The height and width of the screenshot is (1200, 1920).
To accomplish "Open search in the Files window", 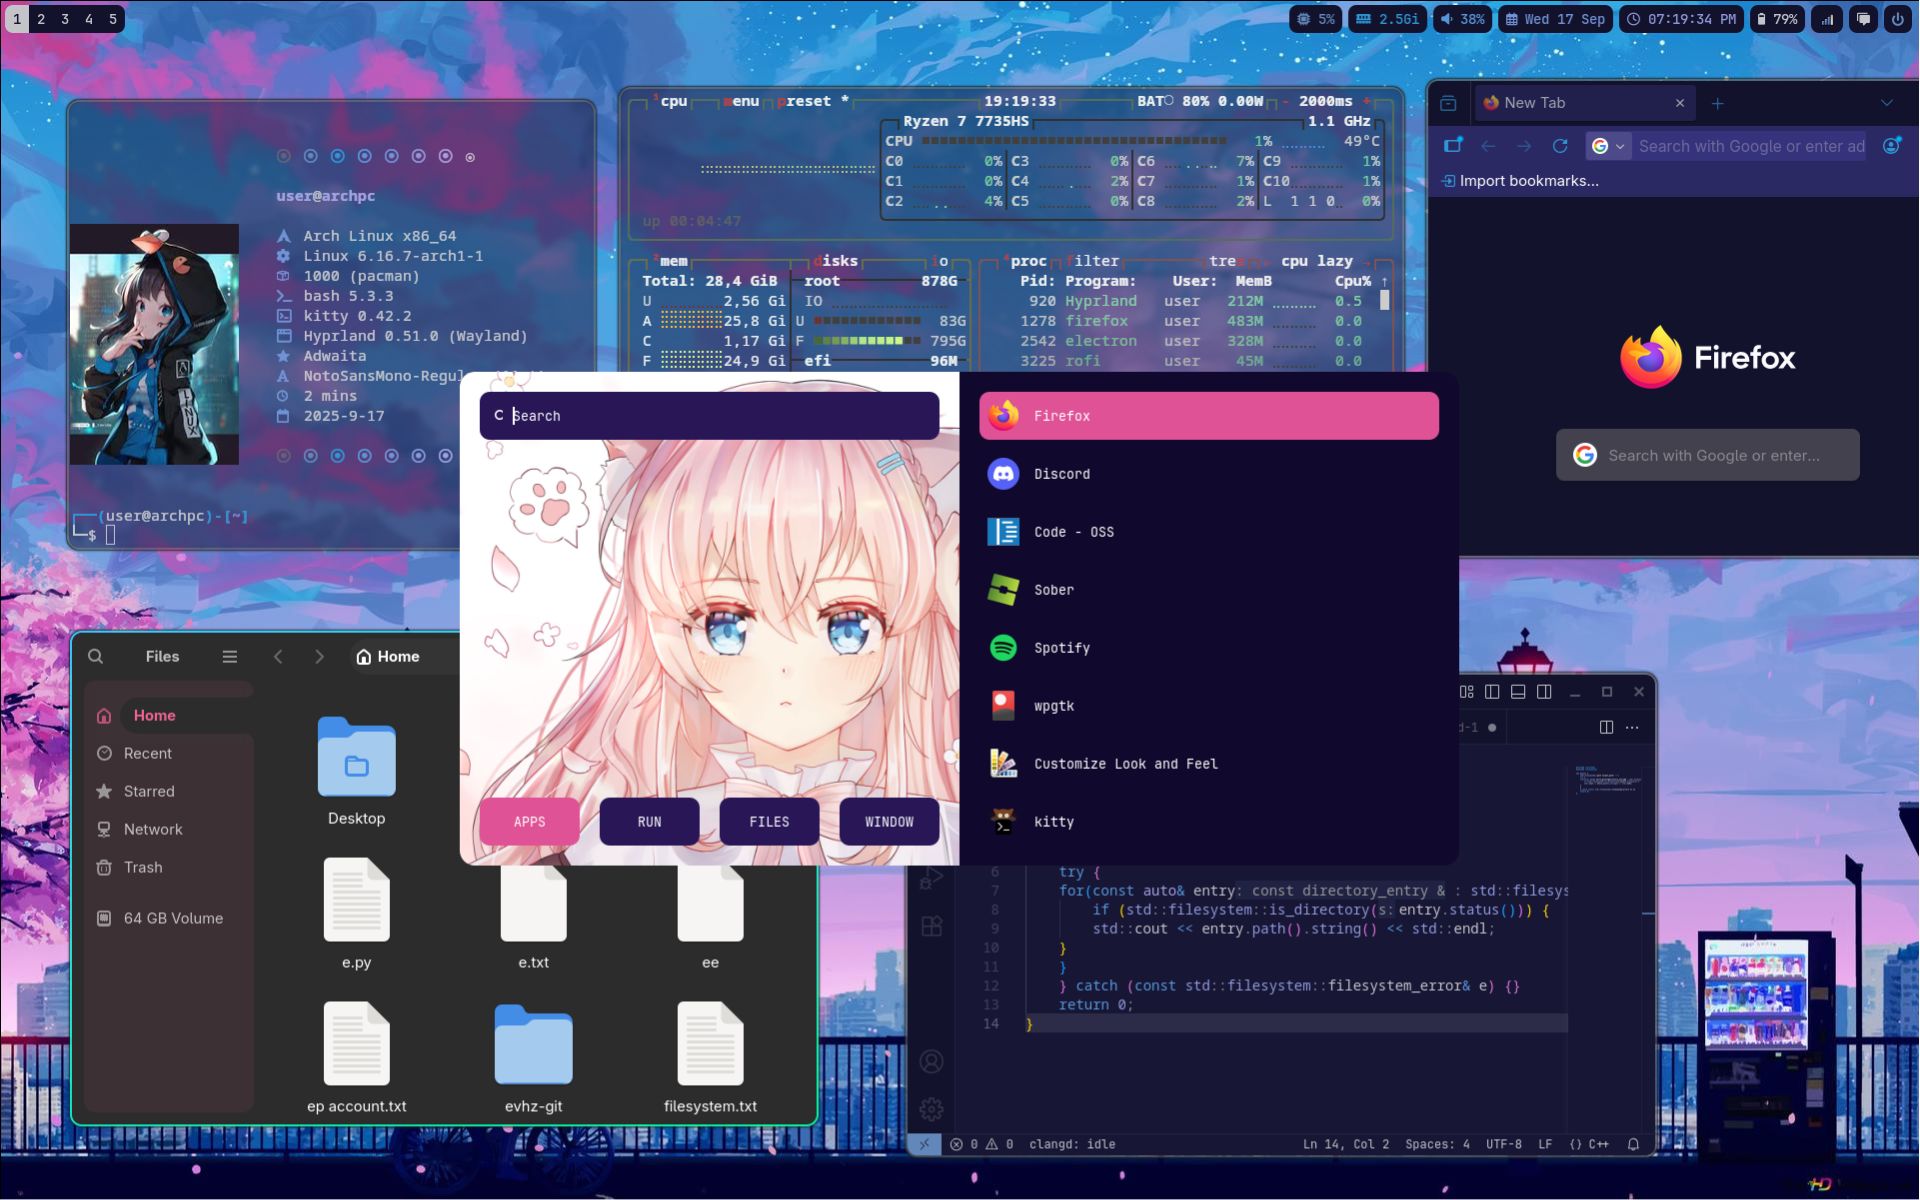I will [96, 657].
